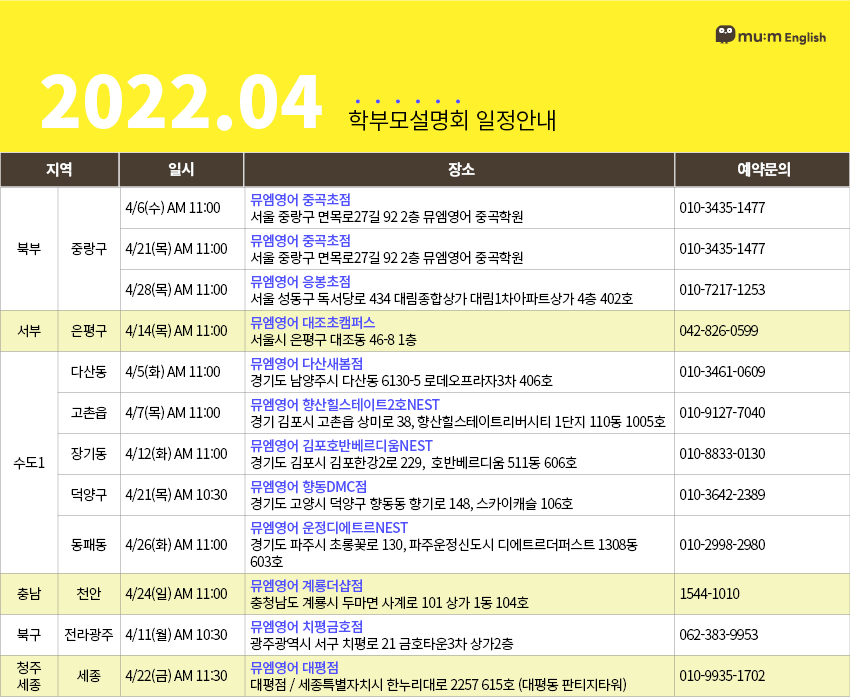The width and height of the screenshot is (850, 697).
Task: Select the 학부모설명회 일정안내 heading
Action: [453, 120]
